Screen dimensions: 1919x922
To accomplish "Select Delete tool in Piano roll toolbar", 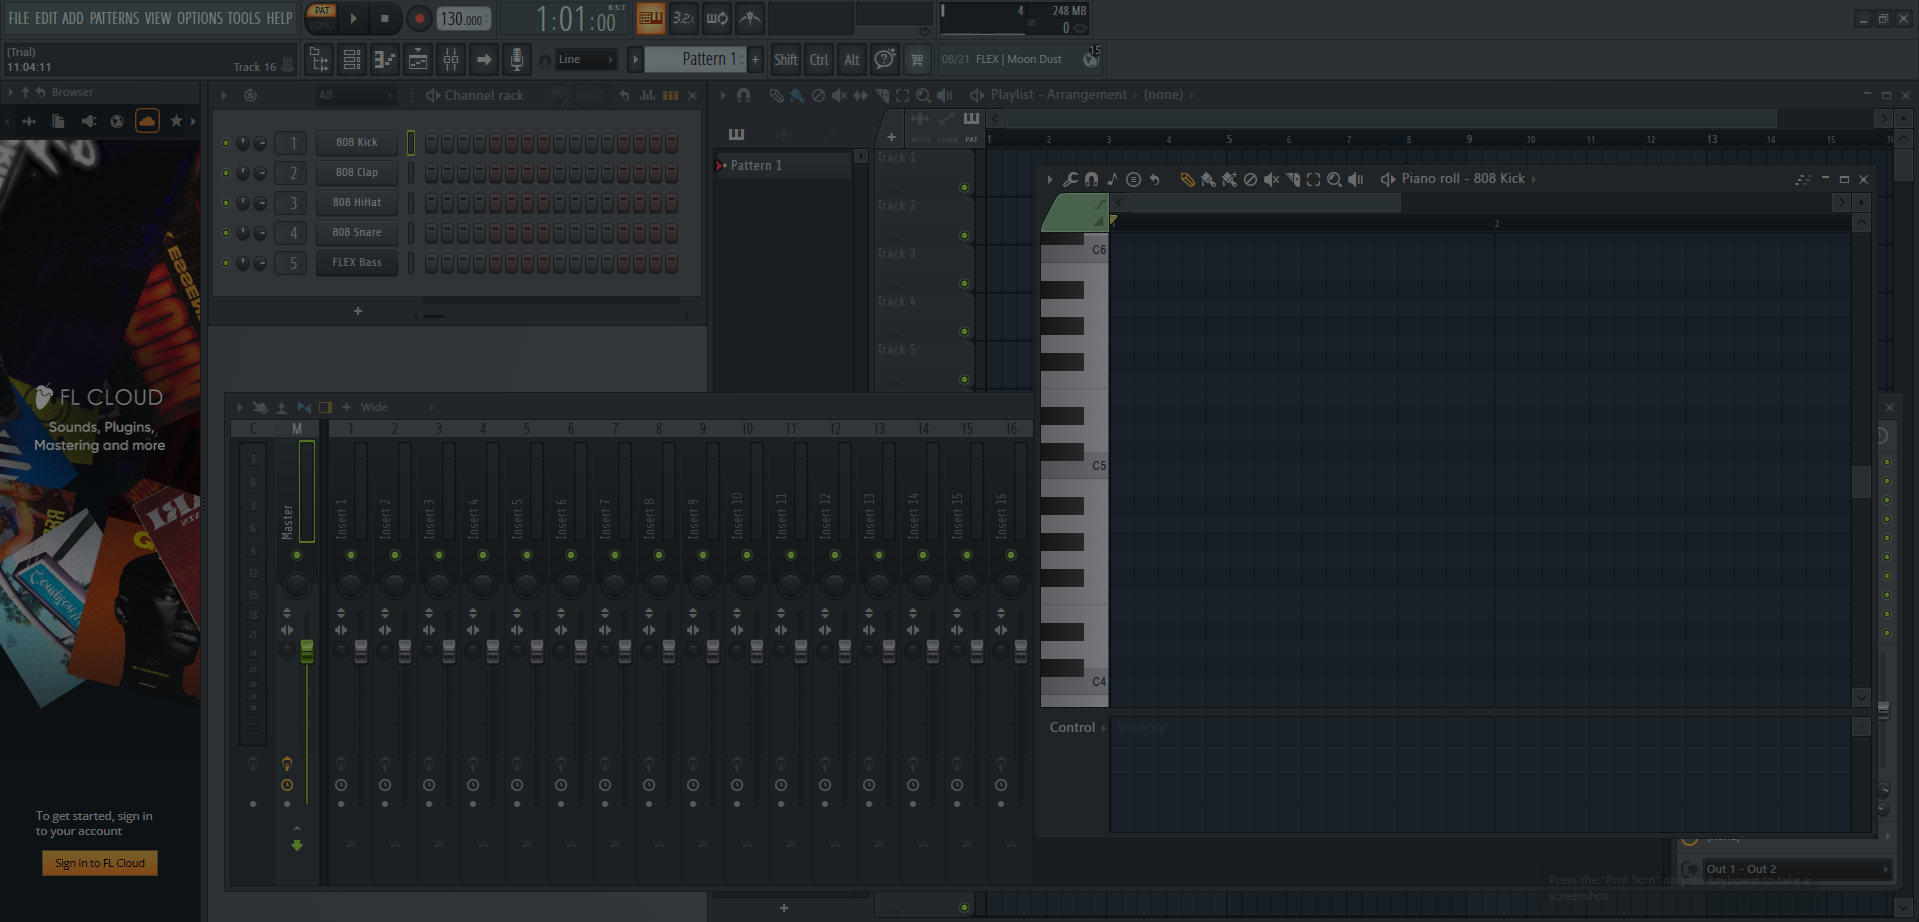I will click(x=1250, y=179).
